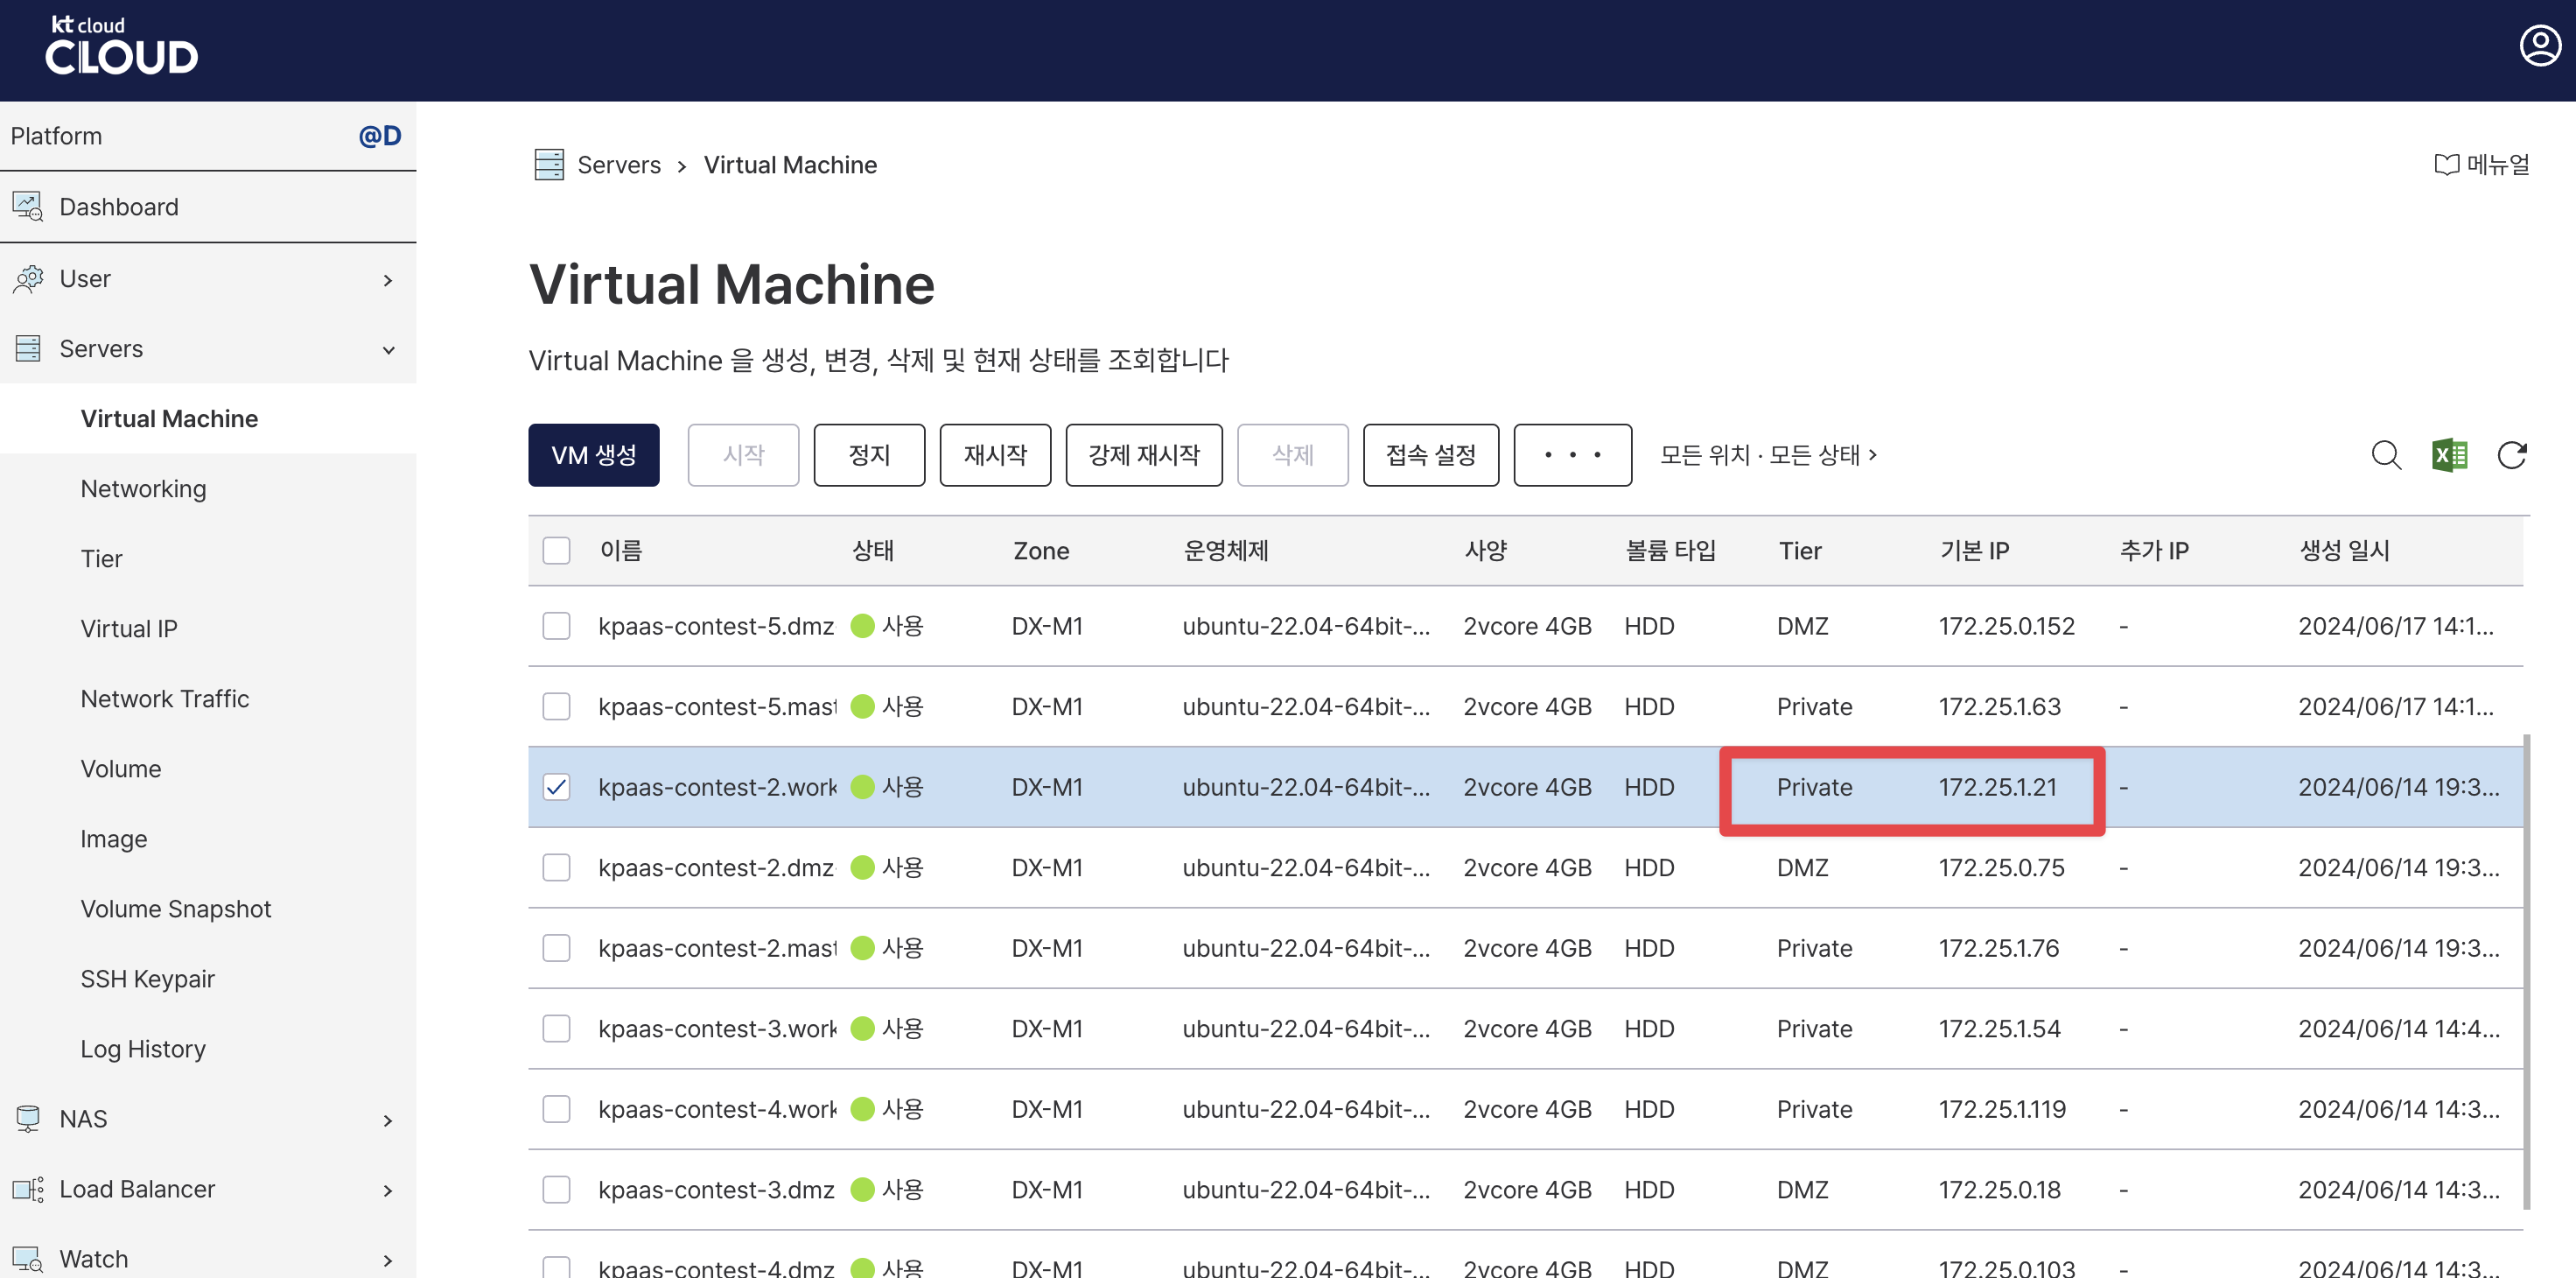Click the vertical table scrollbar
Screen dimensions: 2576x1278
(x=2526, y=970)
